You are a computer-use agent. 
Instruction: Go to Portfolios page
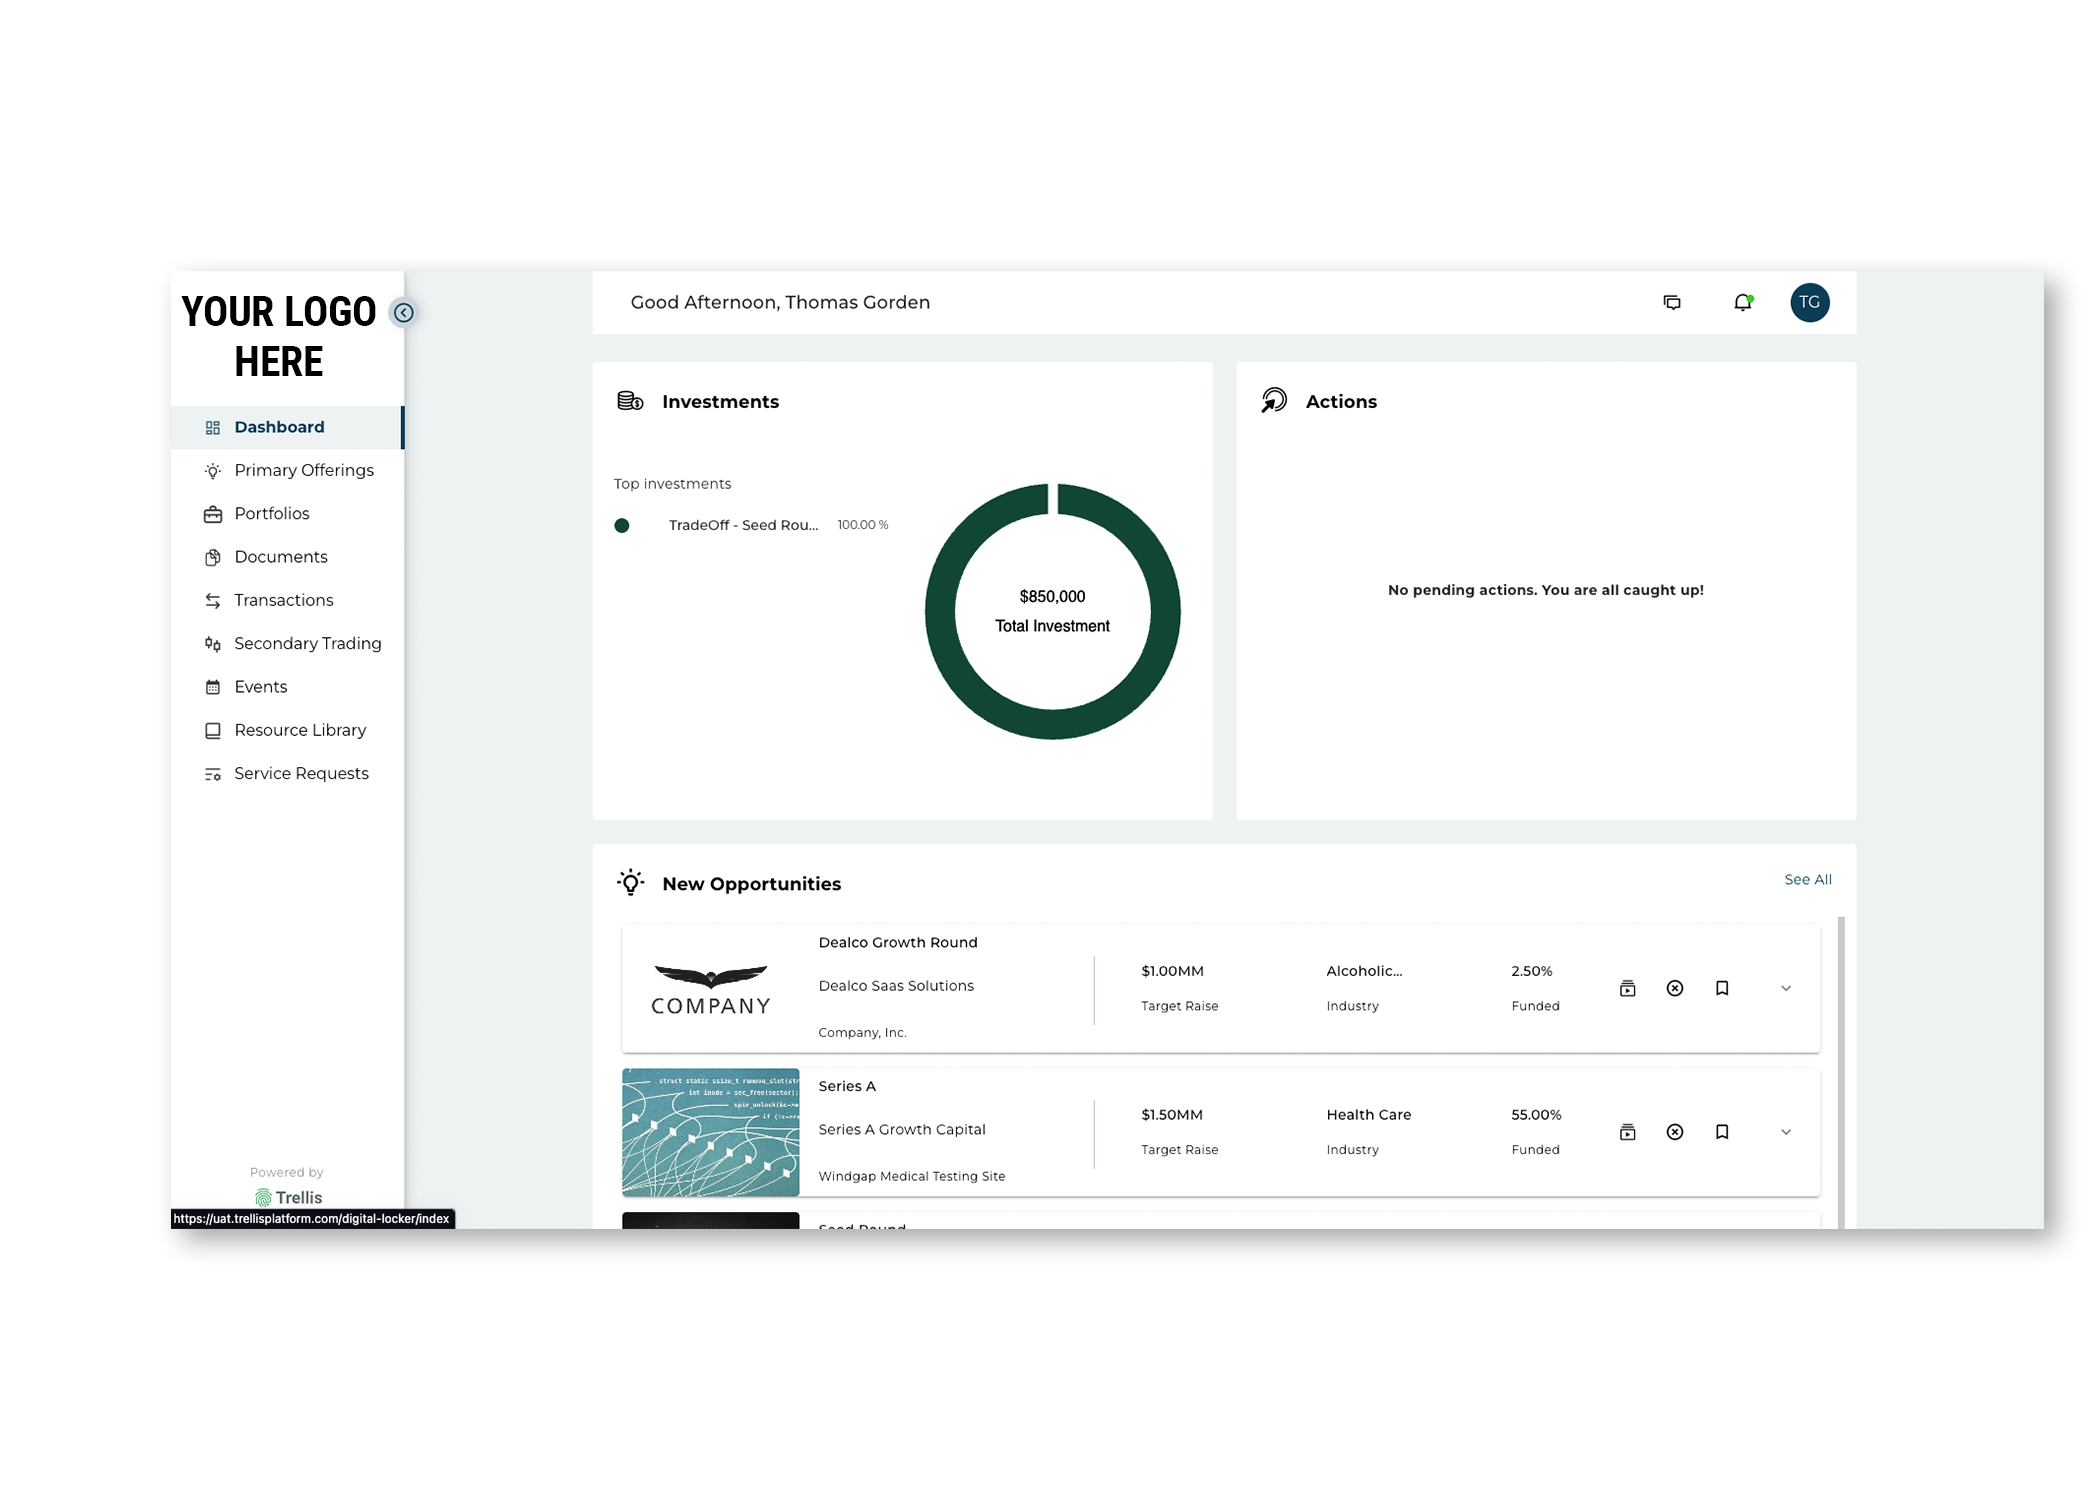pyautogui.click(x=271, y=514)
